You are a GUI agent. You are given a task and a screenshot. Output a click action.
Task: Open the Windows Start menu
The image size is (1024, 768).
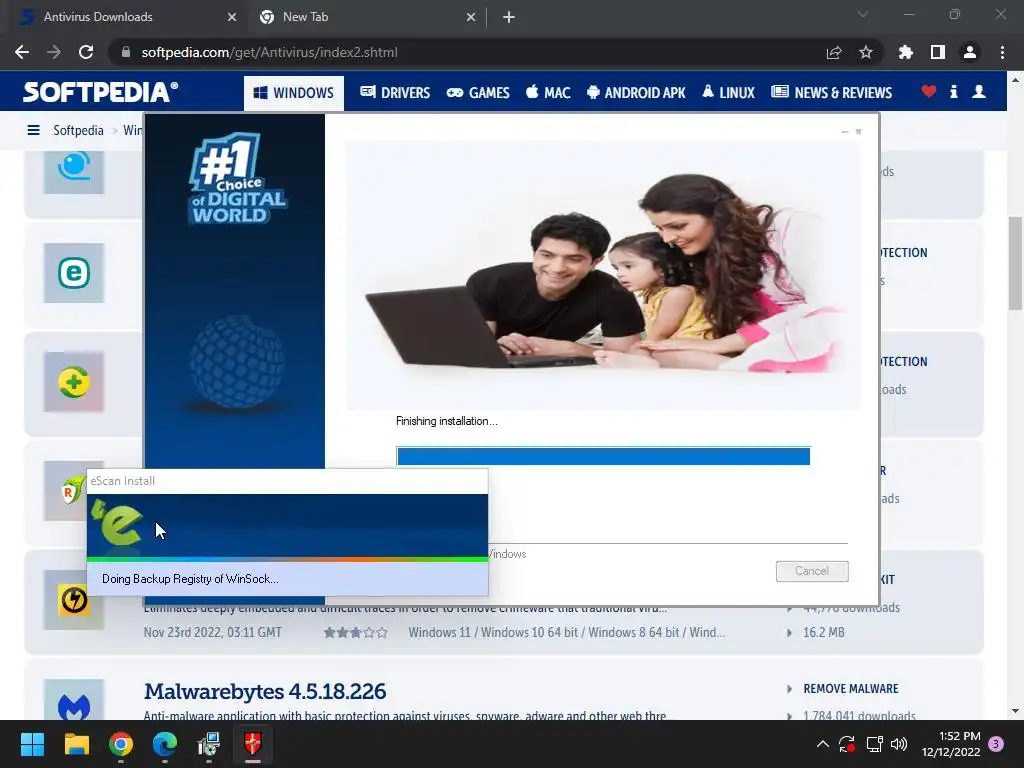[x=32, y=744]
